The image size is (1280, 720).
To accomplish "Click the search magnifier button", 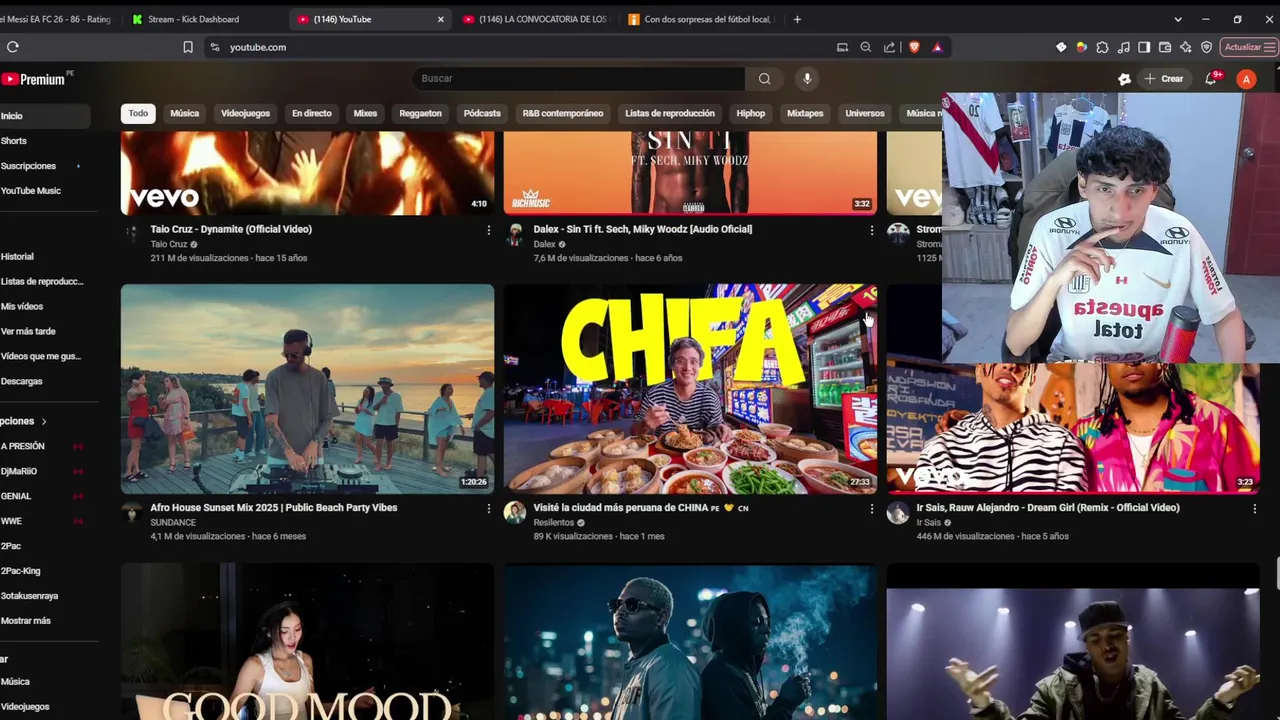I will point(764,78).
